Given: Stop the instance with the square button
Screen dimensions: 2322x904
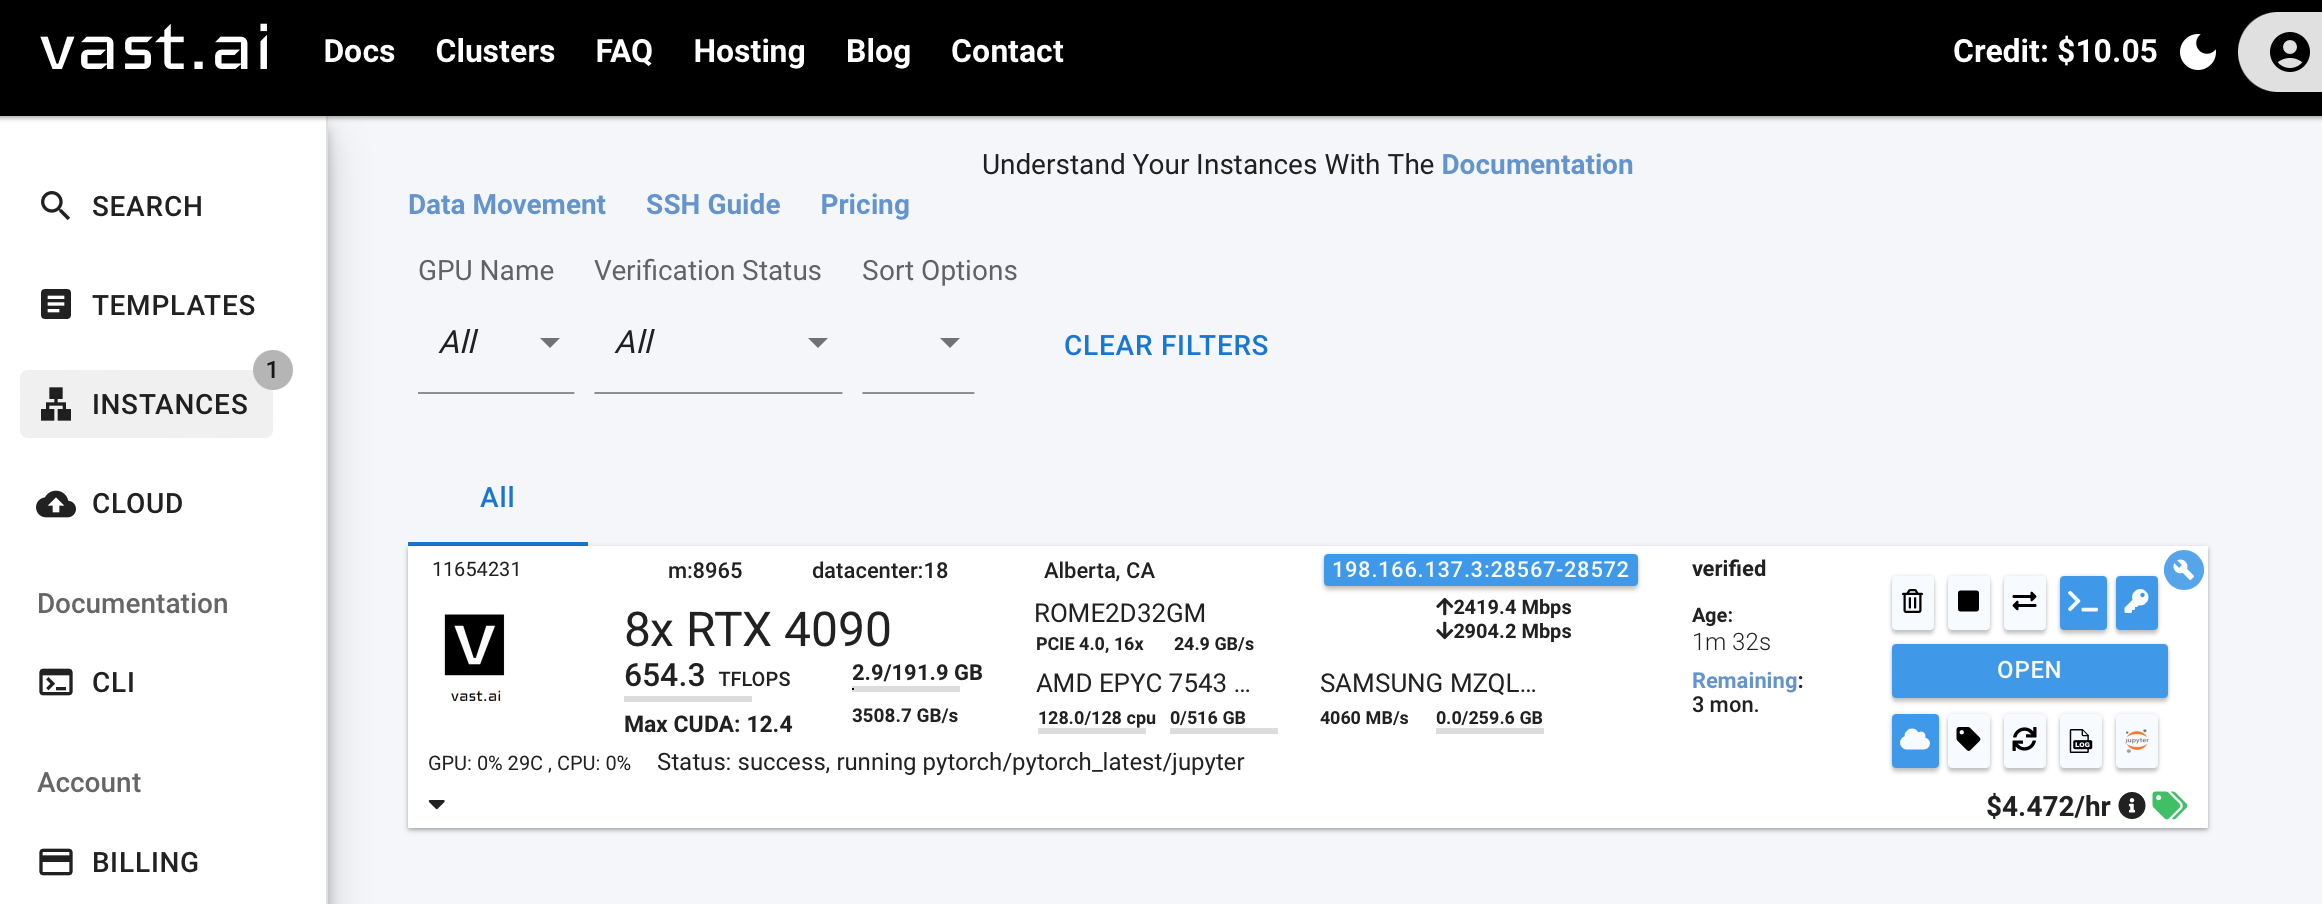Looking at the screenshot, I should pyautogui.click(x=1968, y=602).
